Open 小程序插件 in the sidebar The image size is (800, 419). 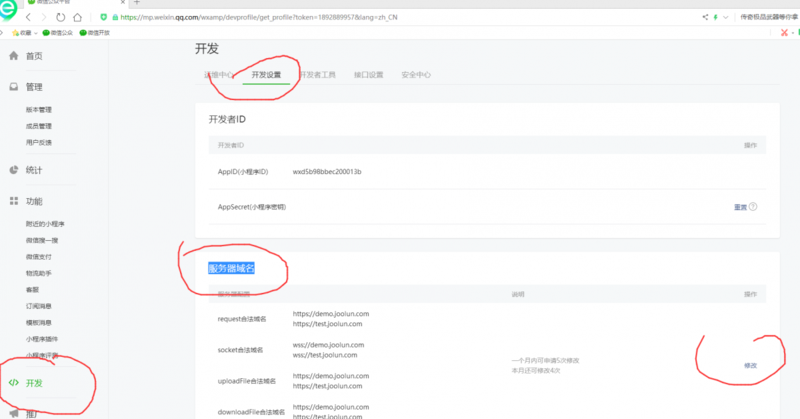click(x=42, y=339)
